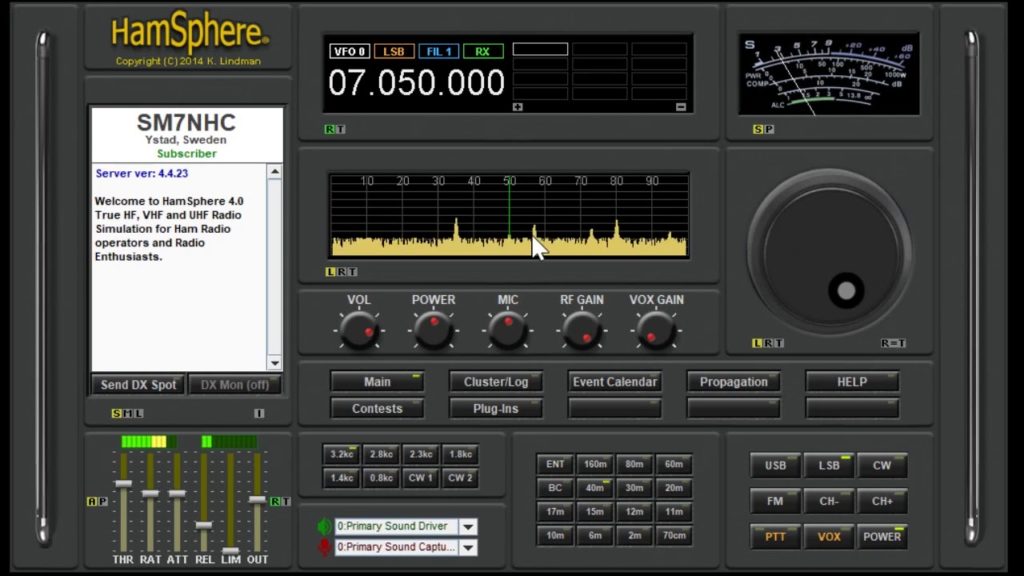Click the frequency readout 07.050.000
The width and height of the screenshot is (1024, 576).
point(417,83)
